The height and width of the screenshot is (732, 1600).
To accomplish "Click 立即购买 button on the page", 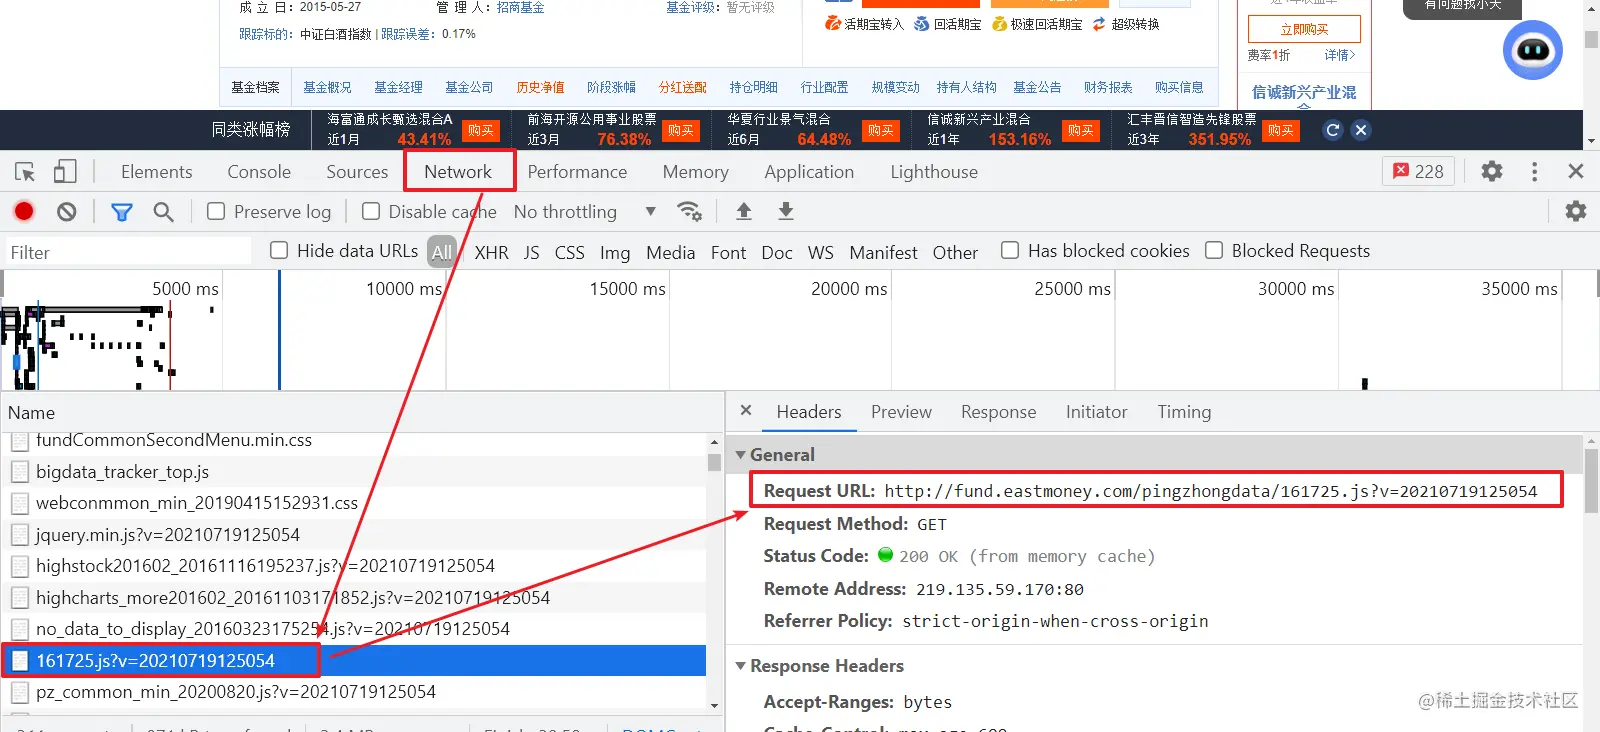I will (1304, 29).
